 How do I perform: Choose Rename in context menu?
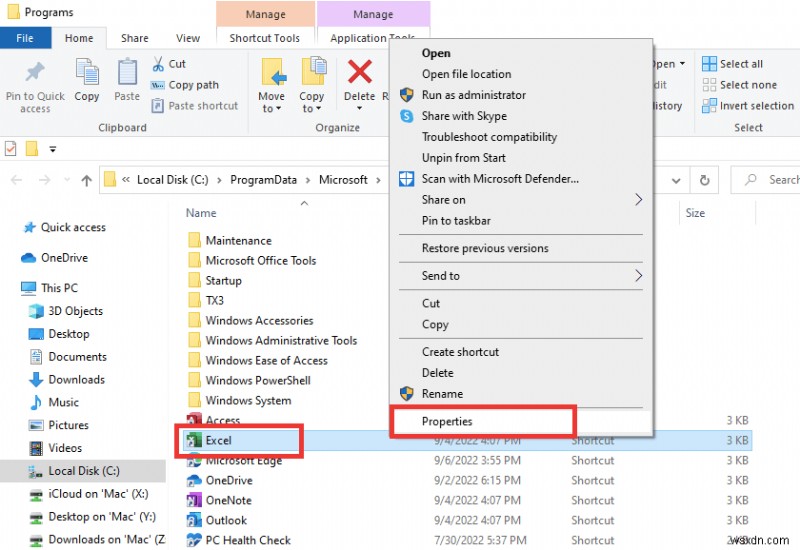(x=442, y=394)
